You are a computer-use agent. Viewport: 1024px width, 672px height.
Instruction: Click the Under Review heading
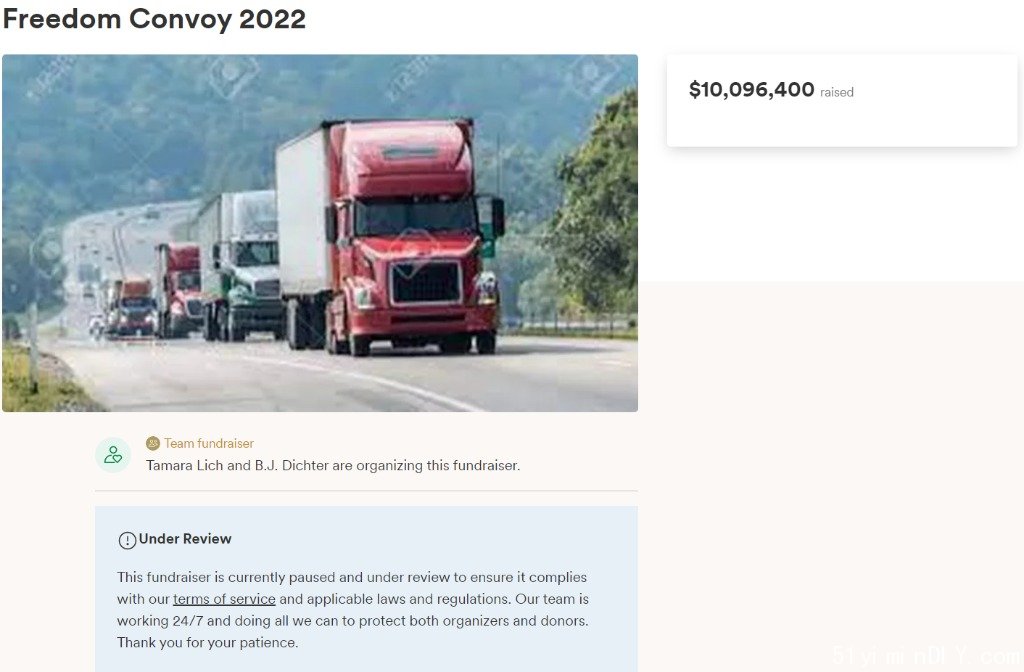185,539
